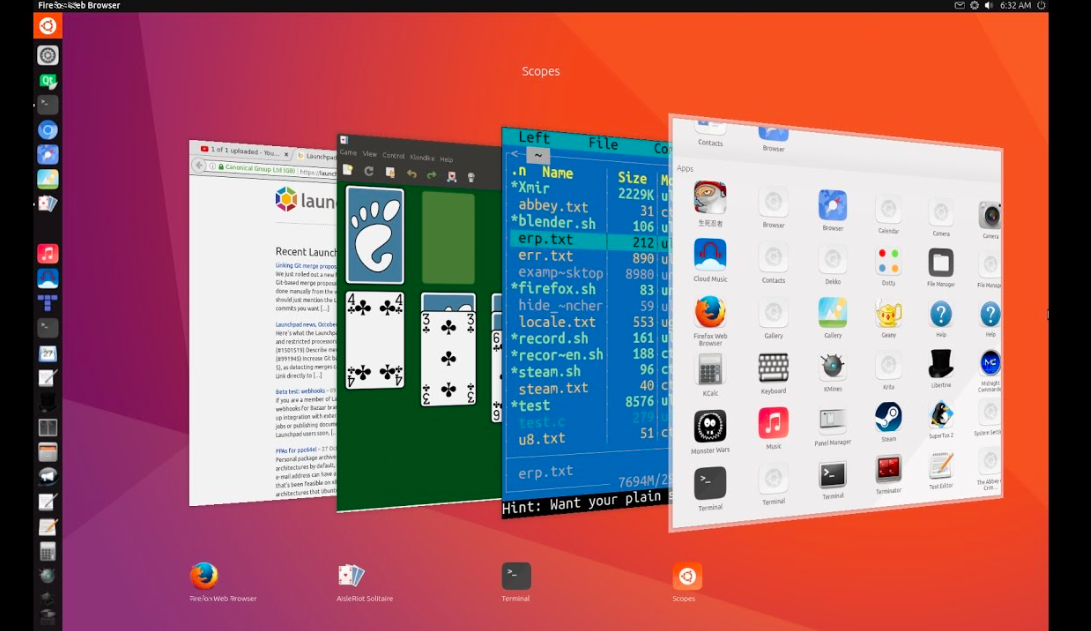
Task: Select the Scopes spread icon at bottom
Action: 687,576
